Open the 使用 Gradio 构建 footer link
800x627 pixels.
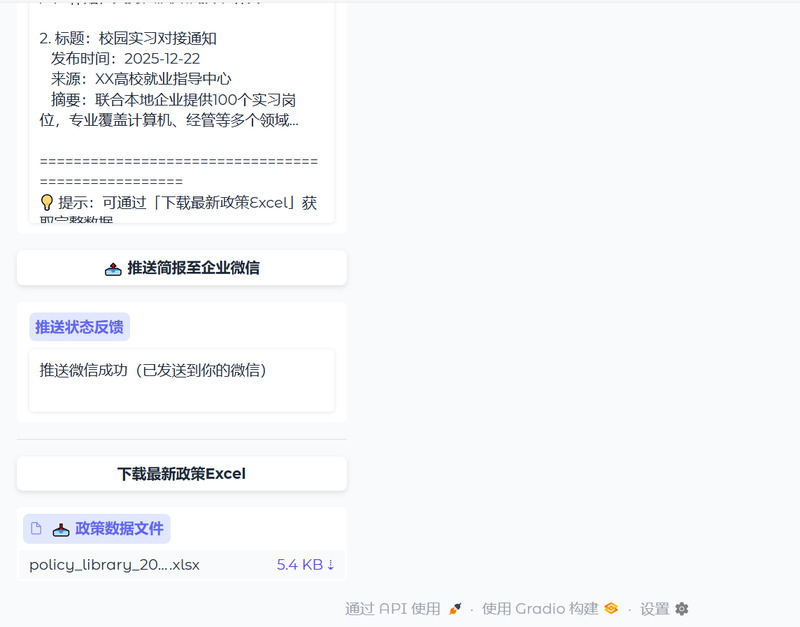550,609
